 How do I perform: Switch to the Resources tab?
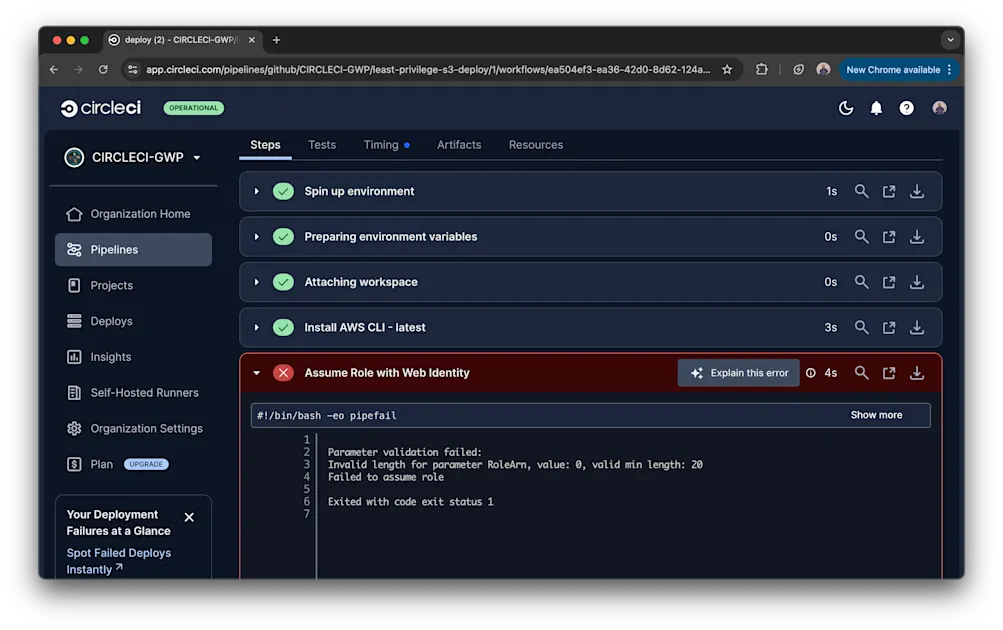(535, 145)
